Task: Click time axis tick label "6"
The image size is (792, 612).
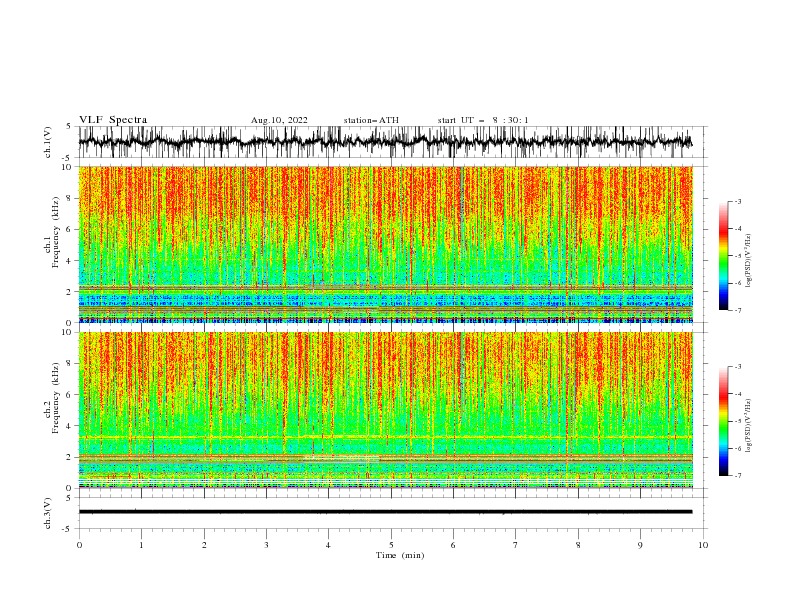Action: tap(453, 545)
